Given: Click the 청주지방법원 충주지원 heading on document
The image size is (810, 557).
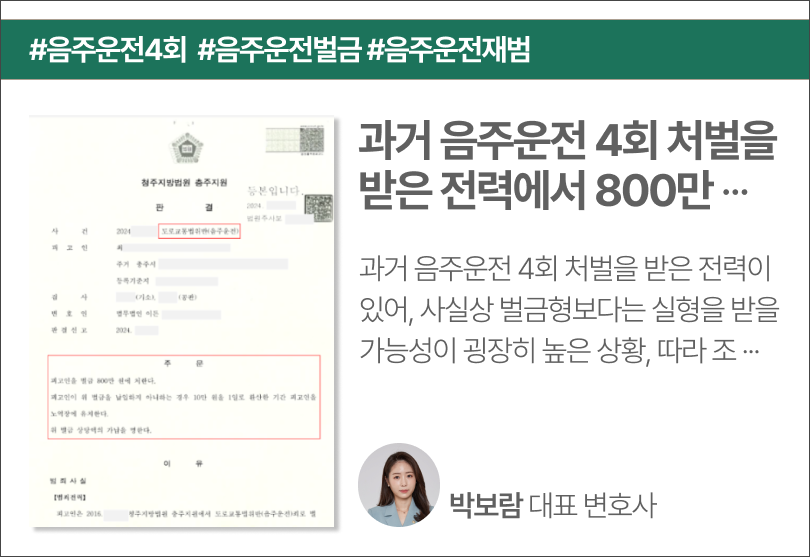Looking at the screenshot, I should click(x=185, y=184).
